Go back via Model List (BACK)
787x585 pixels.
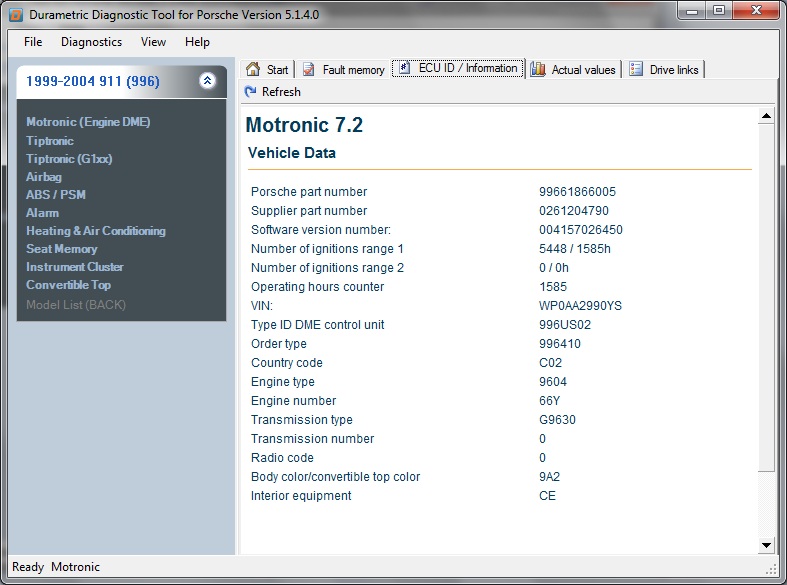[76, 305]
